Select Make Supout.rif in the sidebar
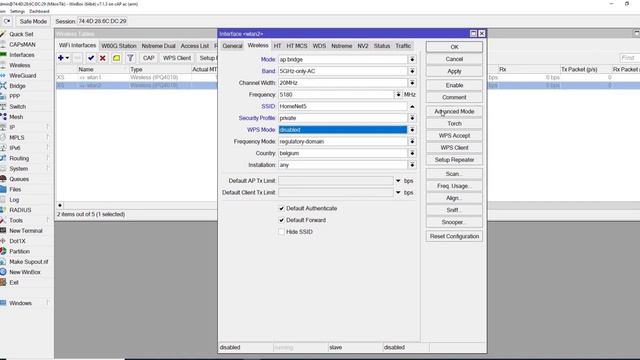The height and width of the screenshot is (360, 640). point(29,262)
